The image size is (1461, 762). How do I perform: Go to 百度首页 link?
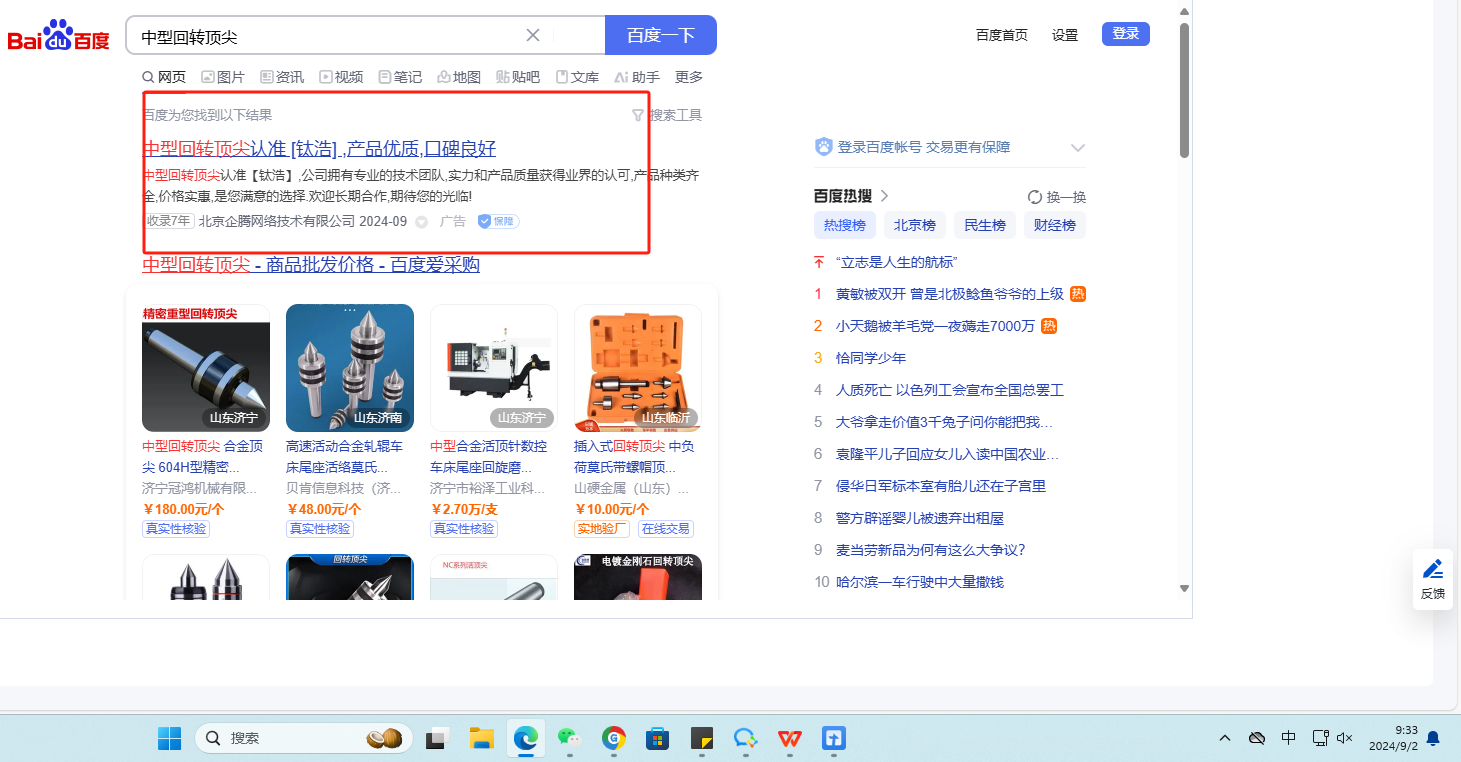(1002, 35)
